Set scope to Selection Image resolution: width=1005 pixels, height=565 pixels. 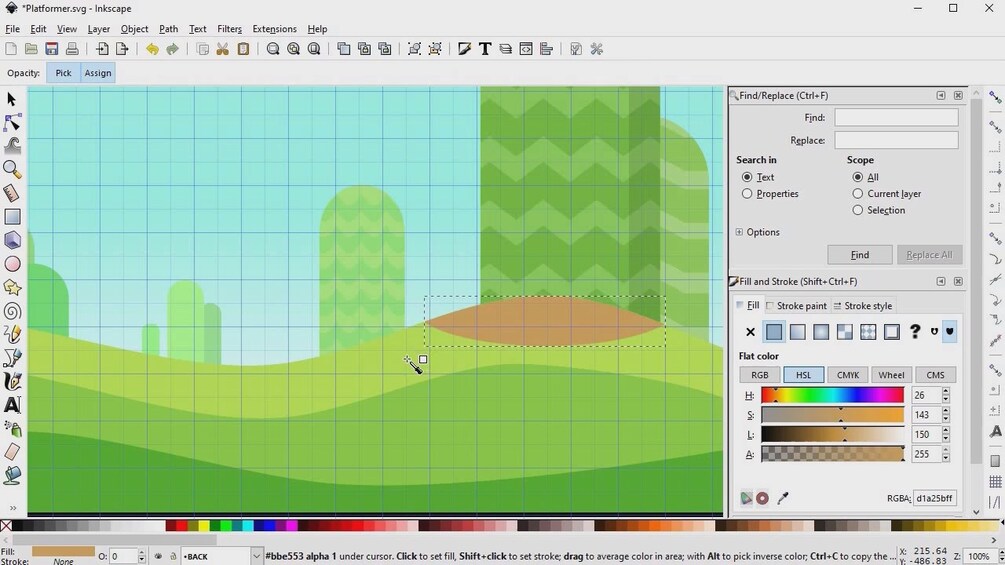pyautogui.click(x=858, y=210)
